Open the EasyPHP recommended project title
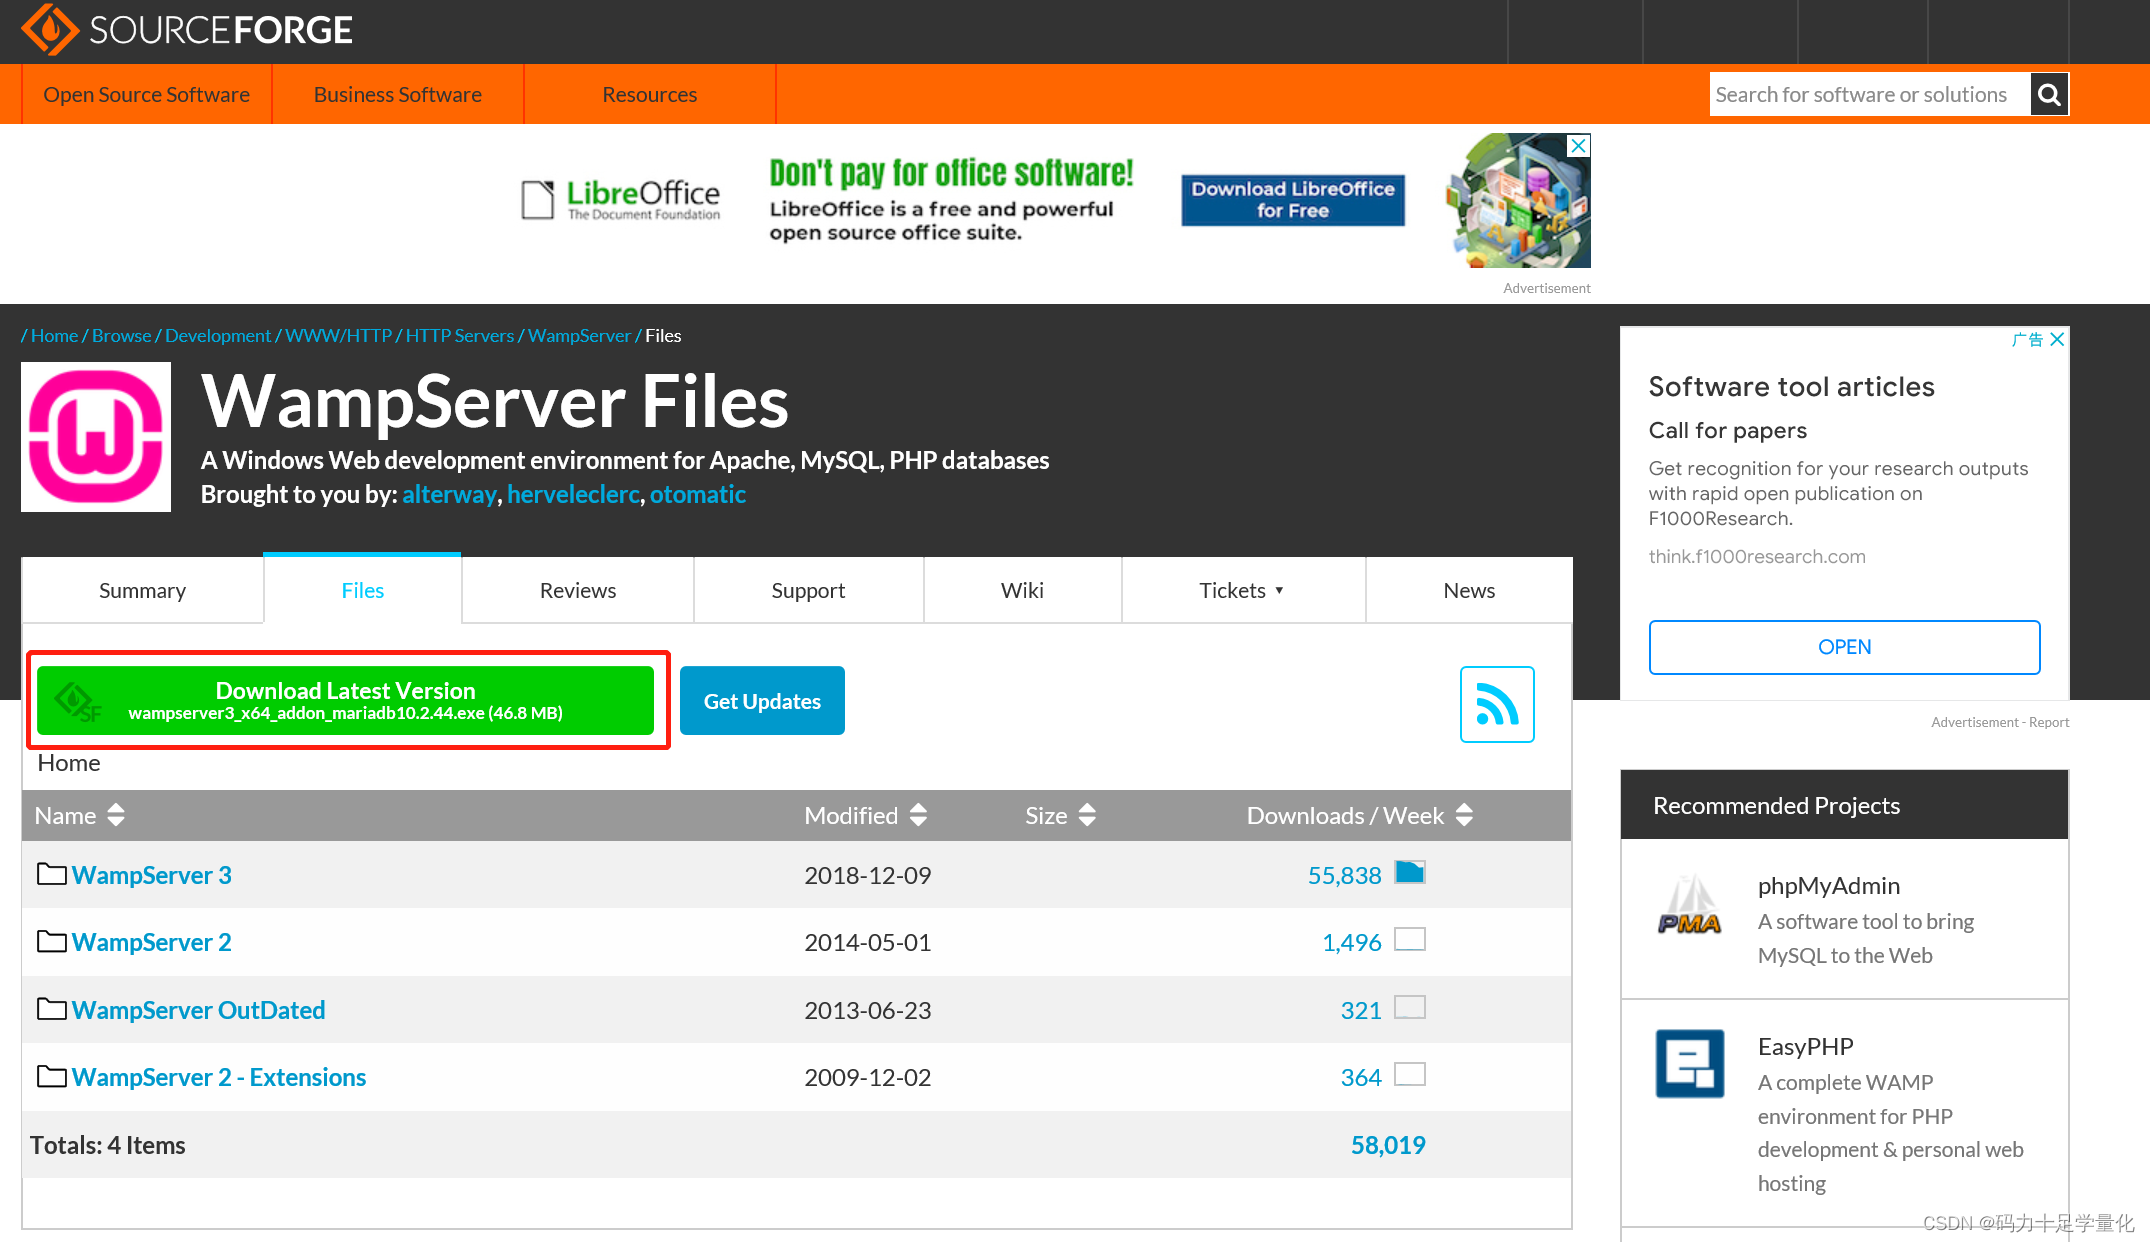 (x=1806, y=1046)
